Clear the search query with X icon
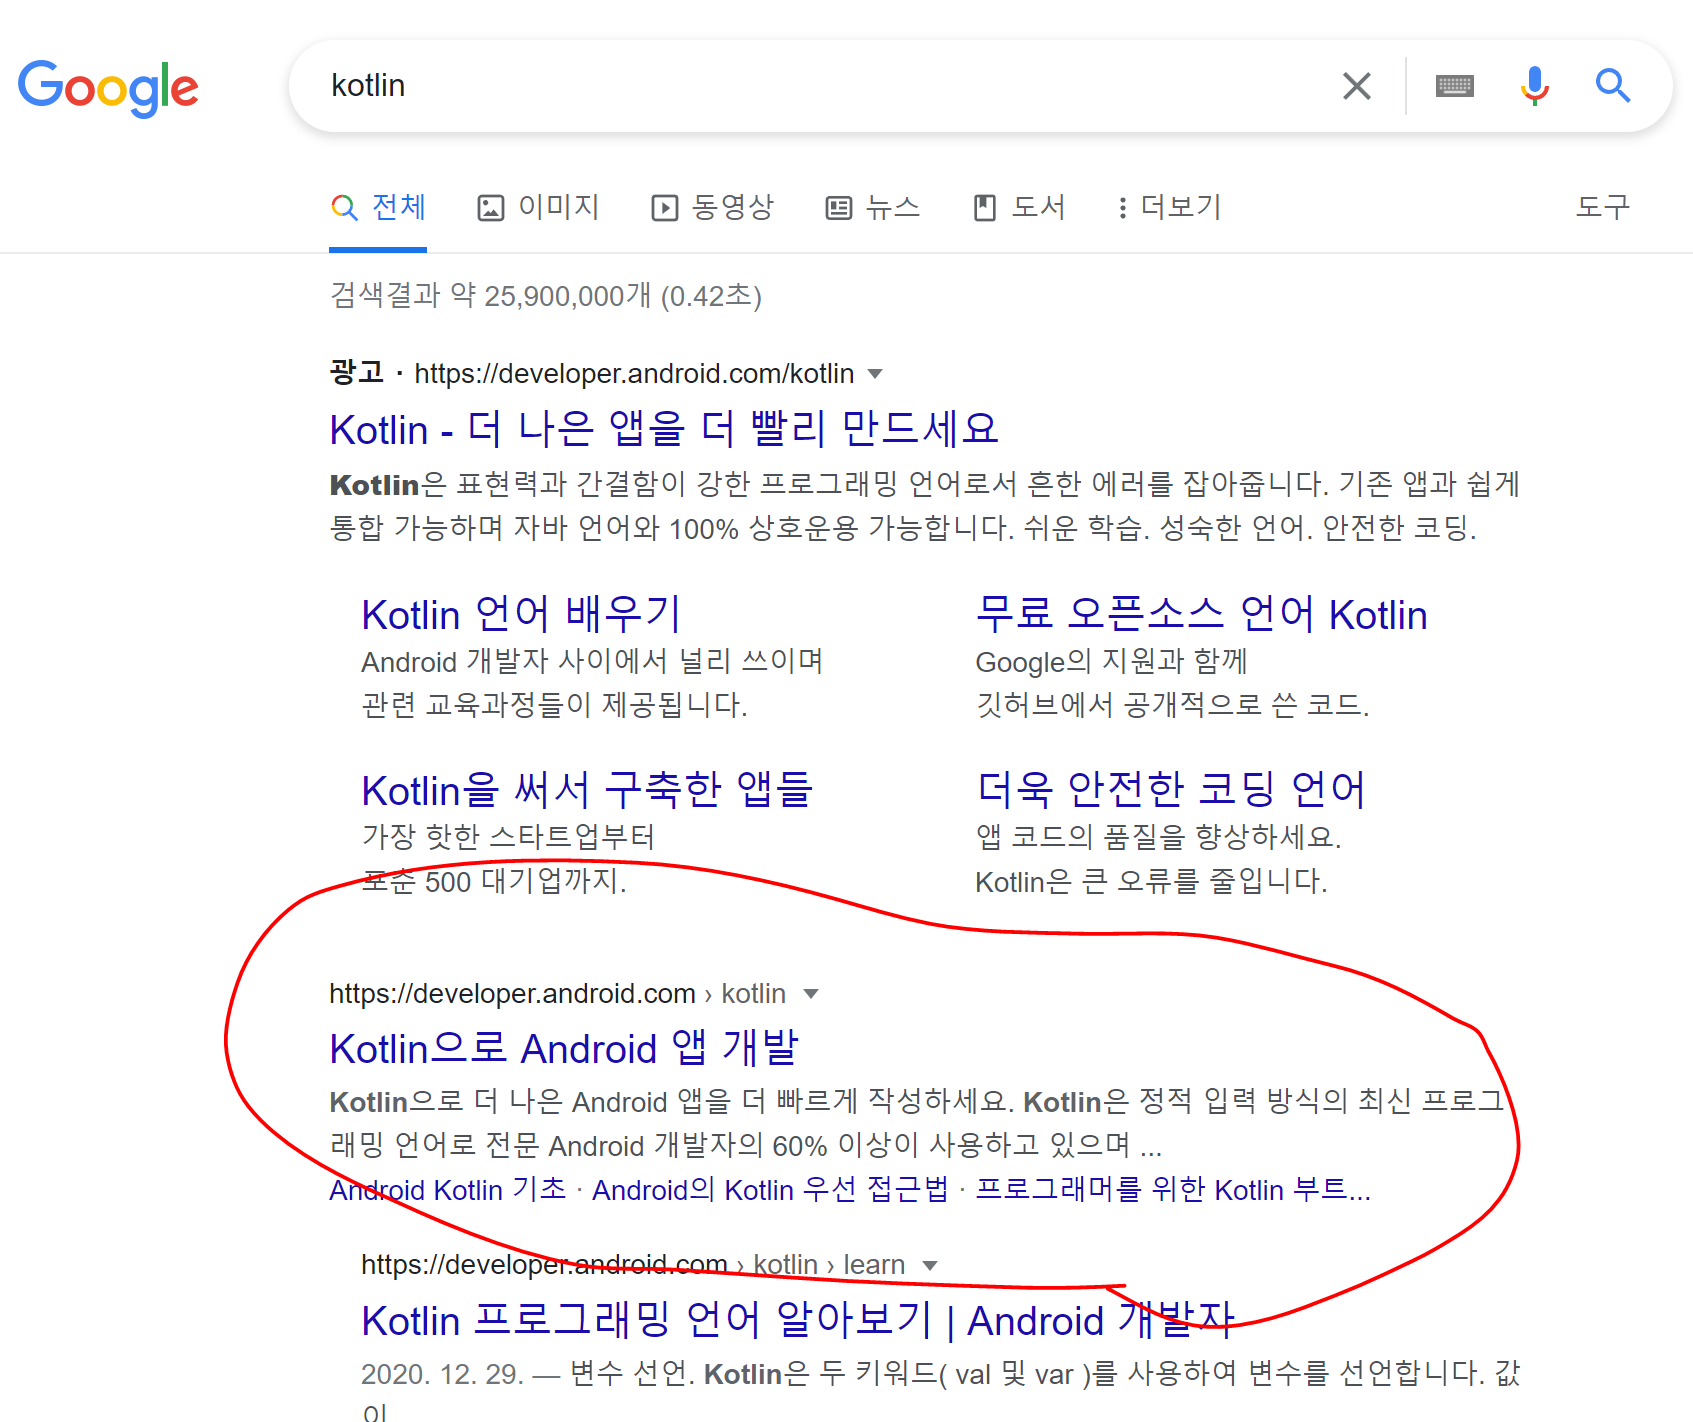The image size is (1693, 1422). click(1356, 86)
